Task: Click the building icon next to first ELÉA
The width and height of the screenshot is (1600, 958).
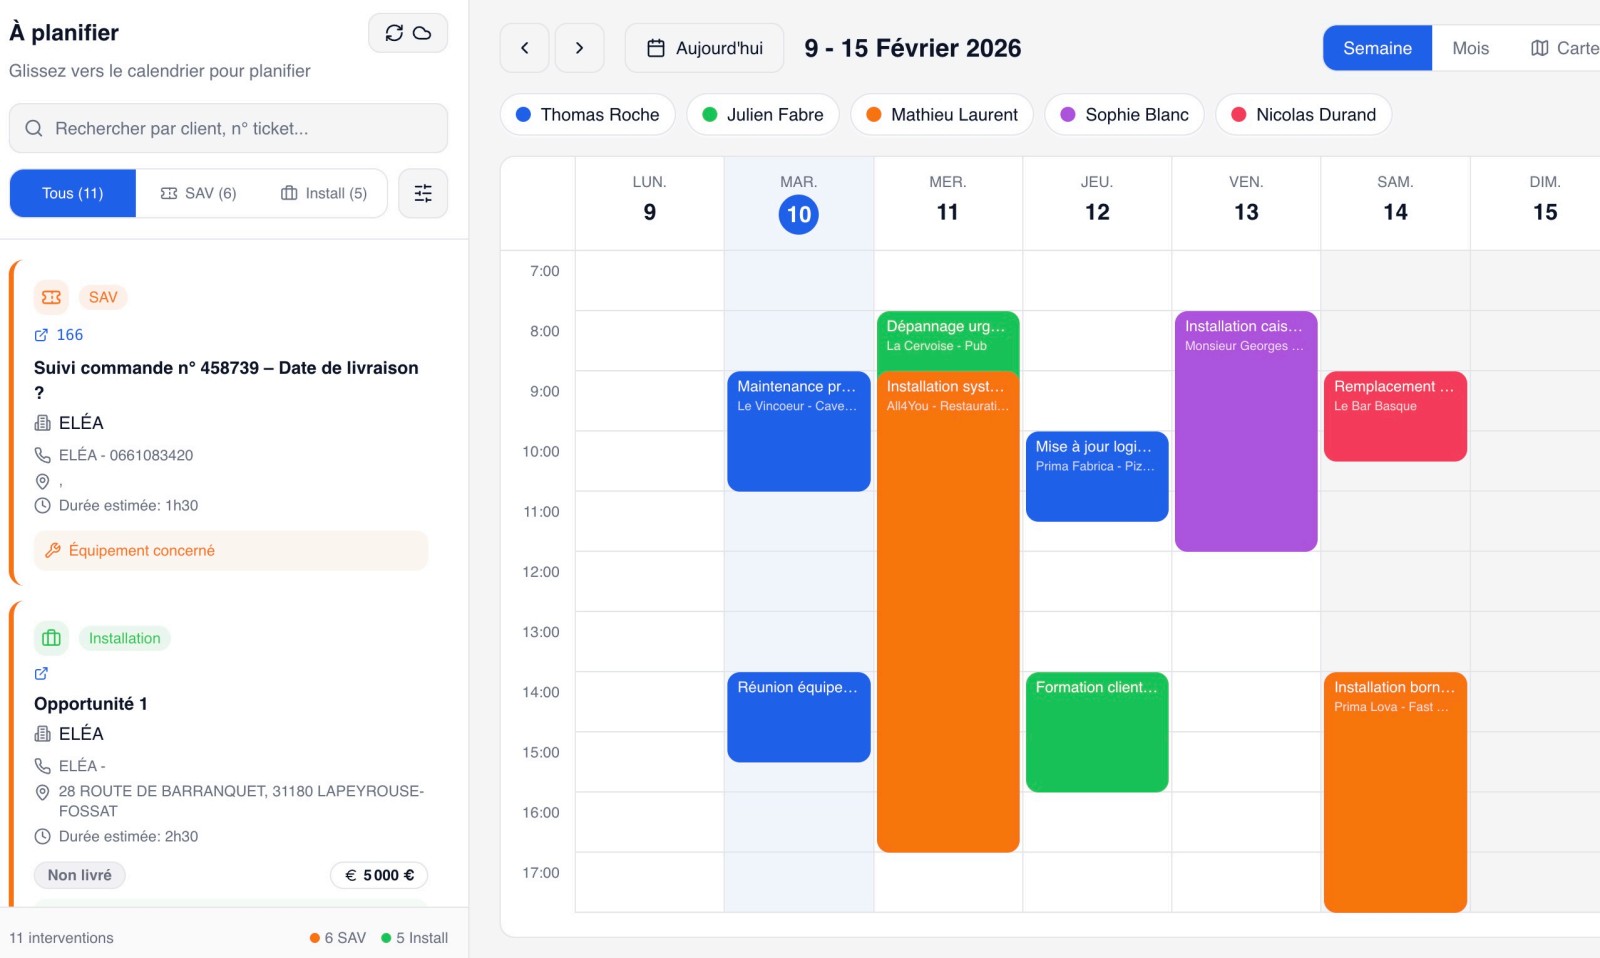Action: (42, 423)
